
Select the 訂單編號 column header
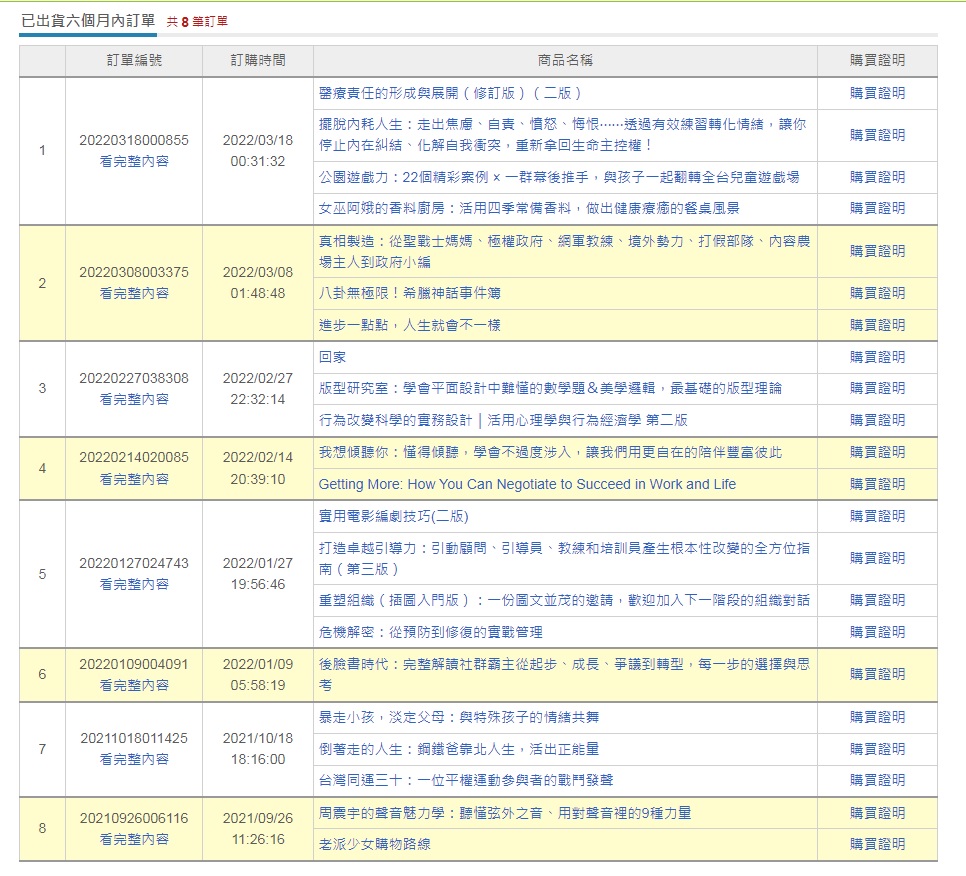pyautogui.click(x=134, y=60)
